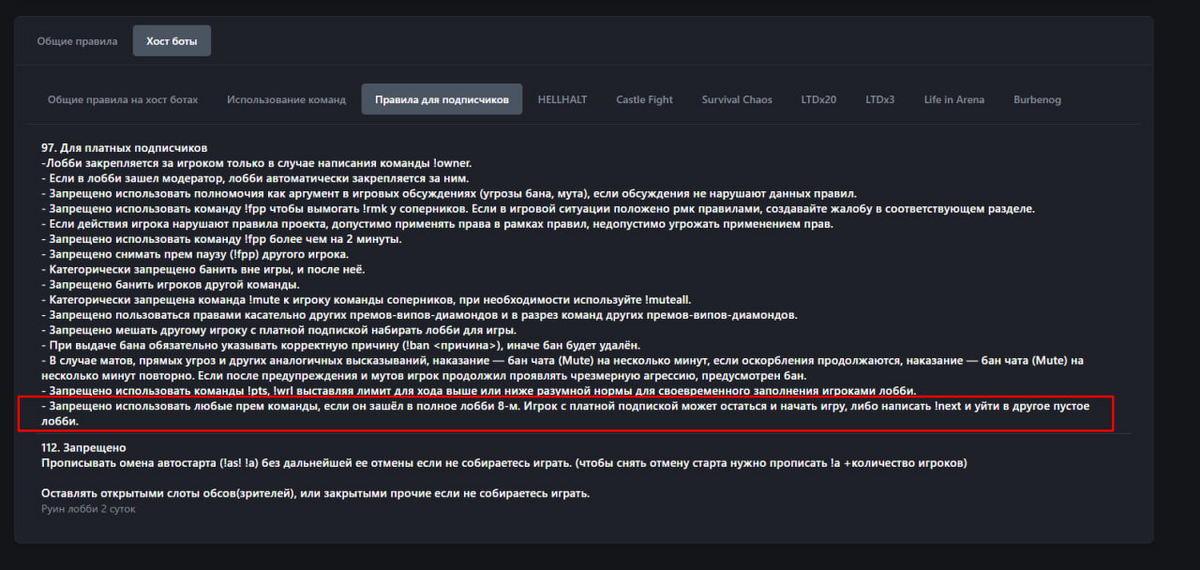Select the Правила для подписчиков tab

point(442,100)
